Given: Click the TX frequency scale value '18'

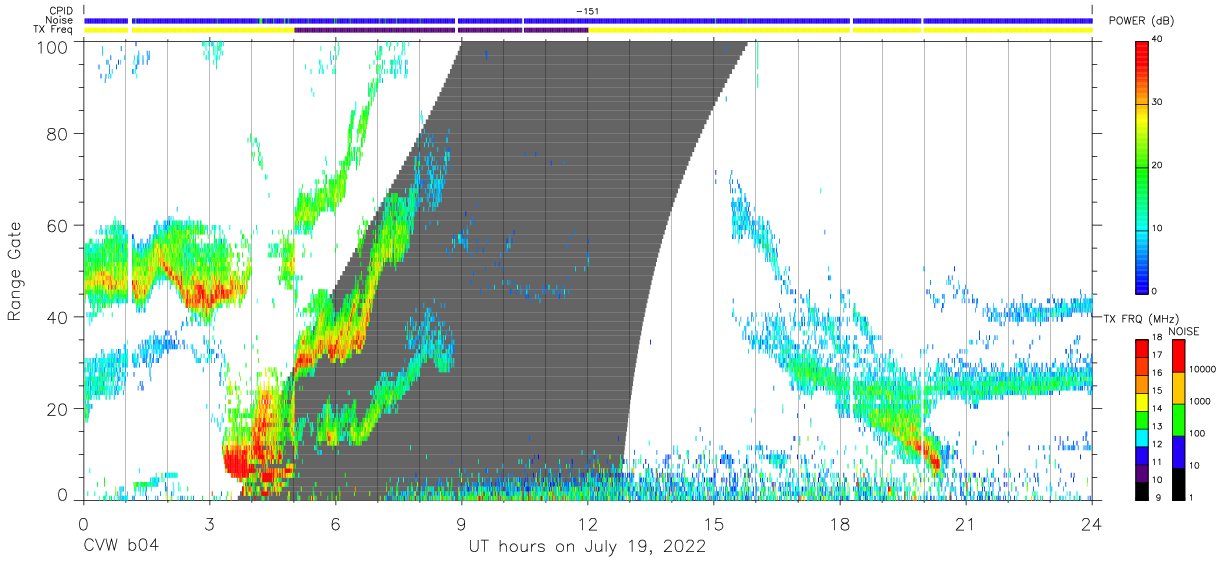Looking at the screenshot, I should tap(1159, 340).
